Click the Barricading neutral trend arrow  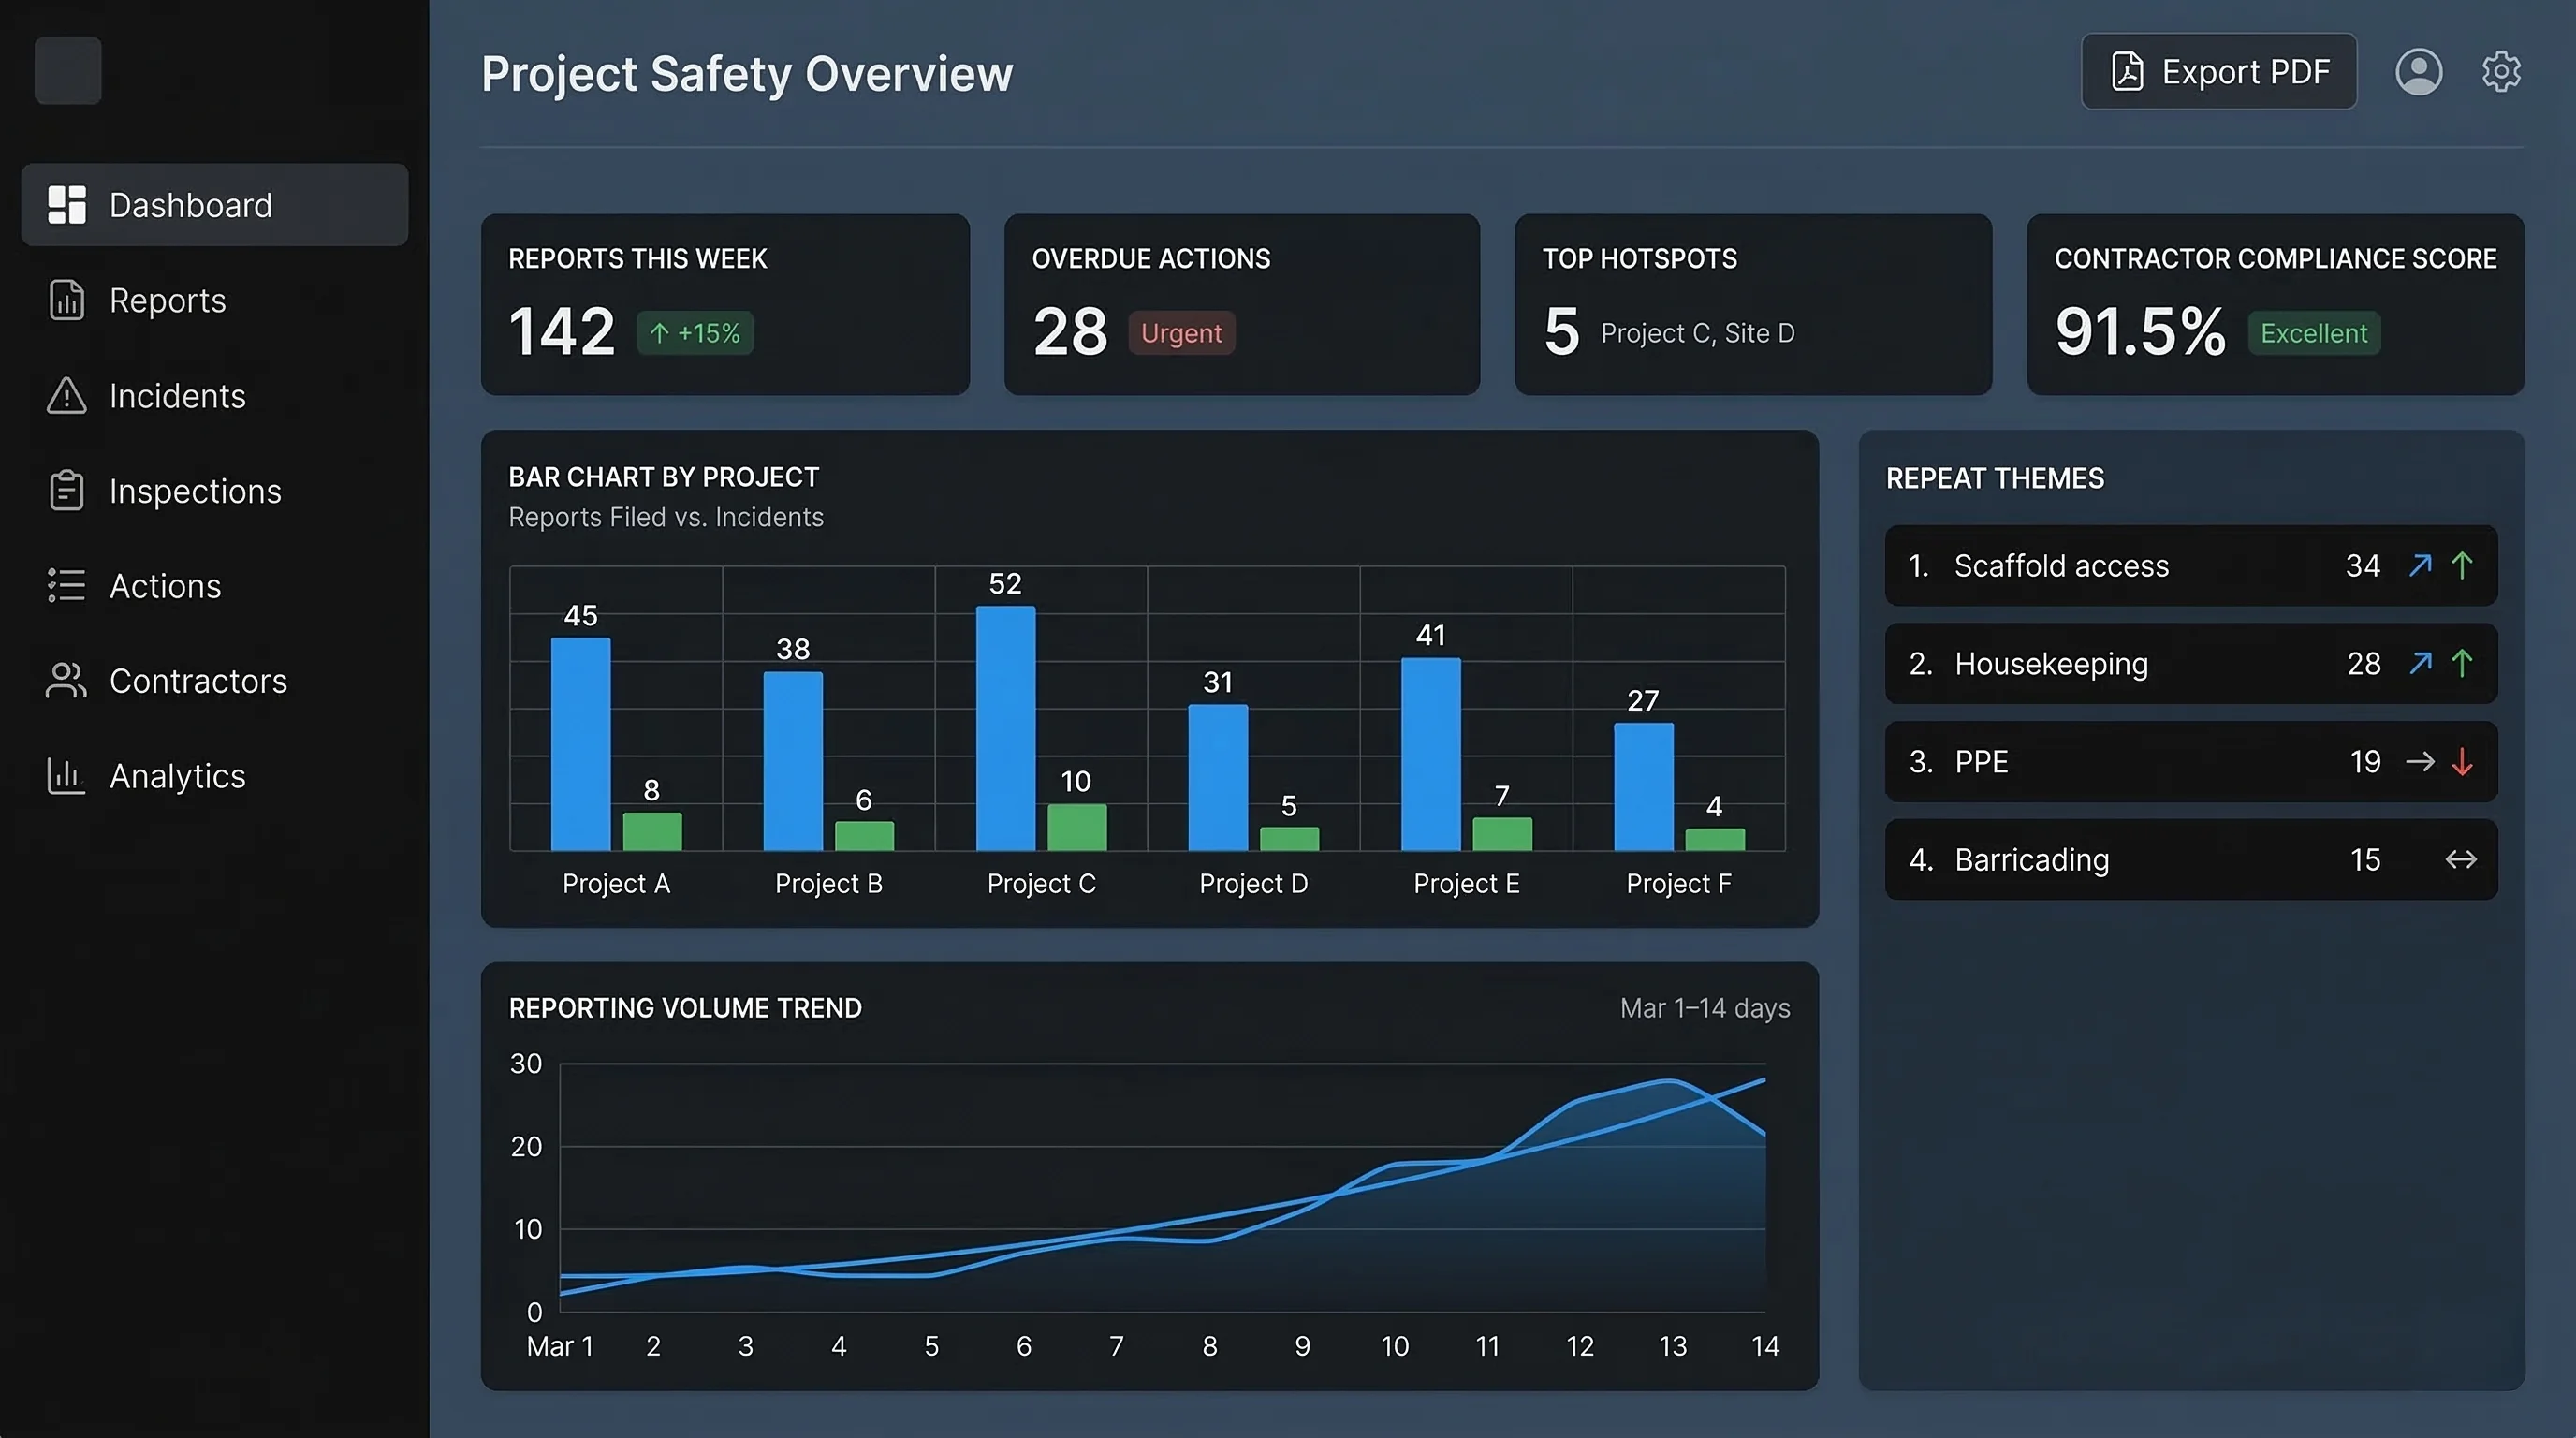tap(2461, 858)
